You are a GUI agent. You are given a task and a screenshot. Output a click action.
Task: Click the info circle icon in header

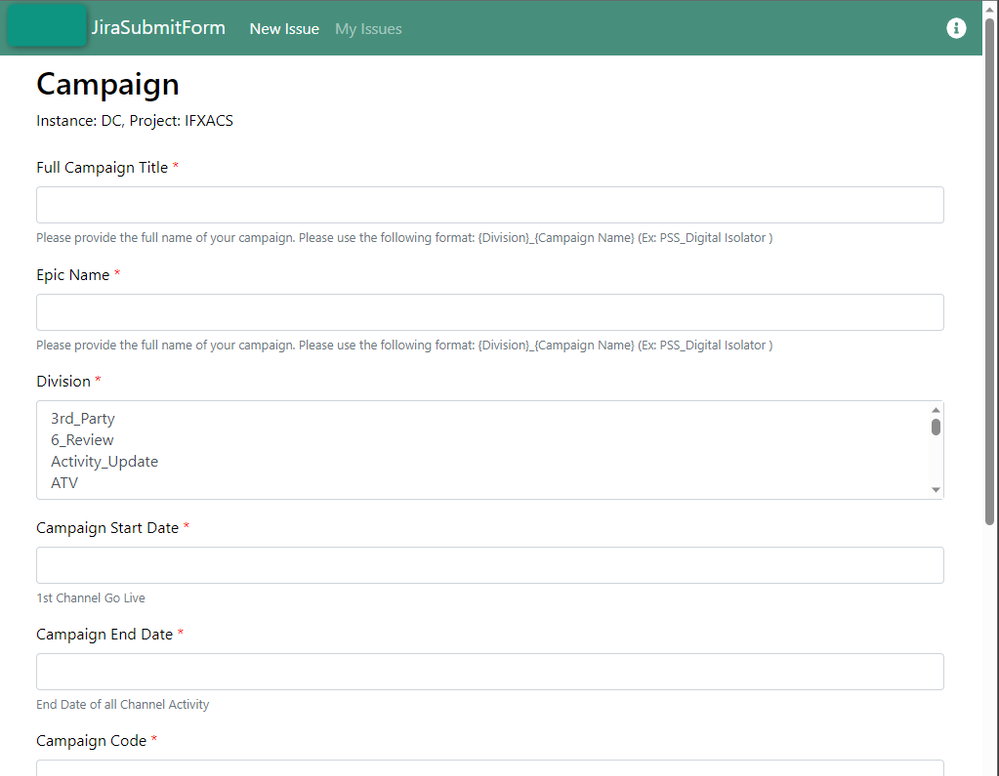(956, 28)
